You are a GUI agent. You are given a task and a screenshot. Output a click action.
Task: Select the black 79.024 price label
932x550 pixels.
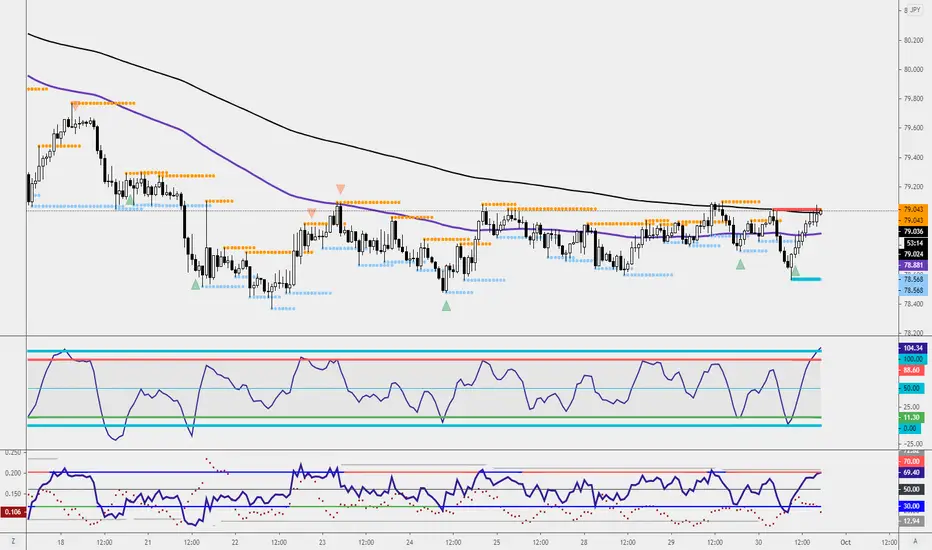click(x=913, y=254)
